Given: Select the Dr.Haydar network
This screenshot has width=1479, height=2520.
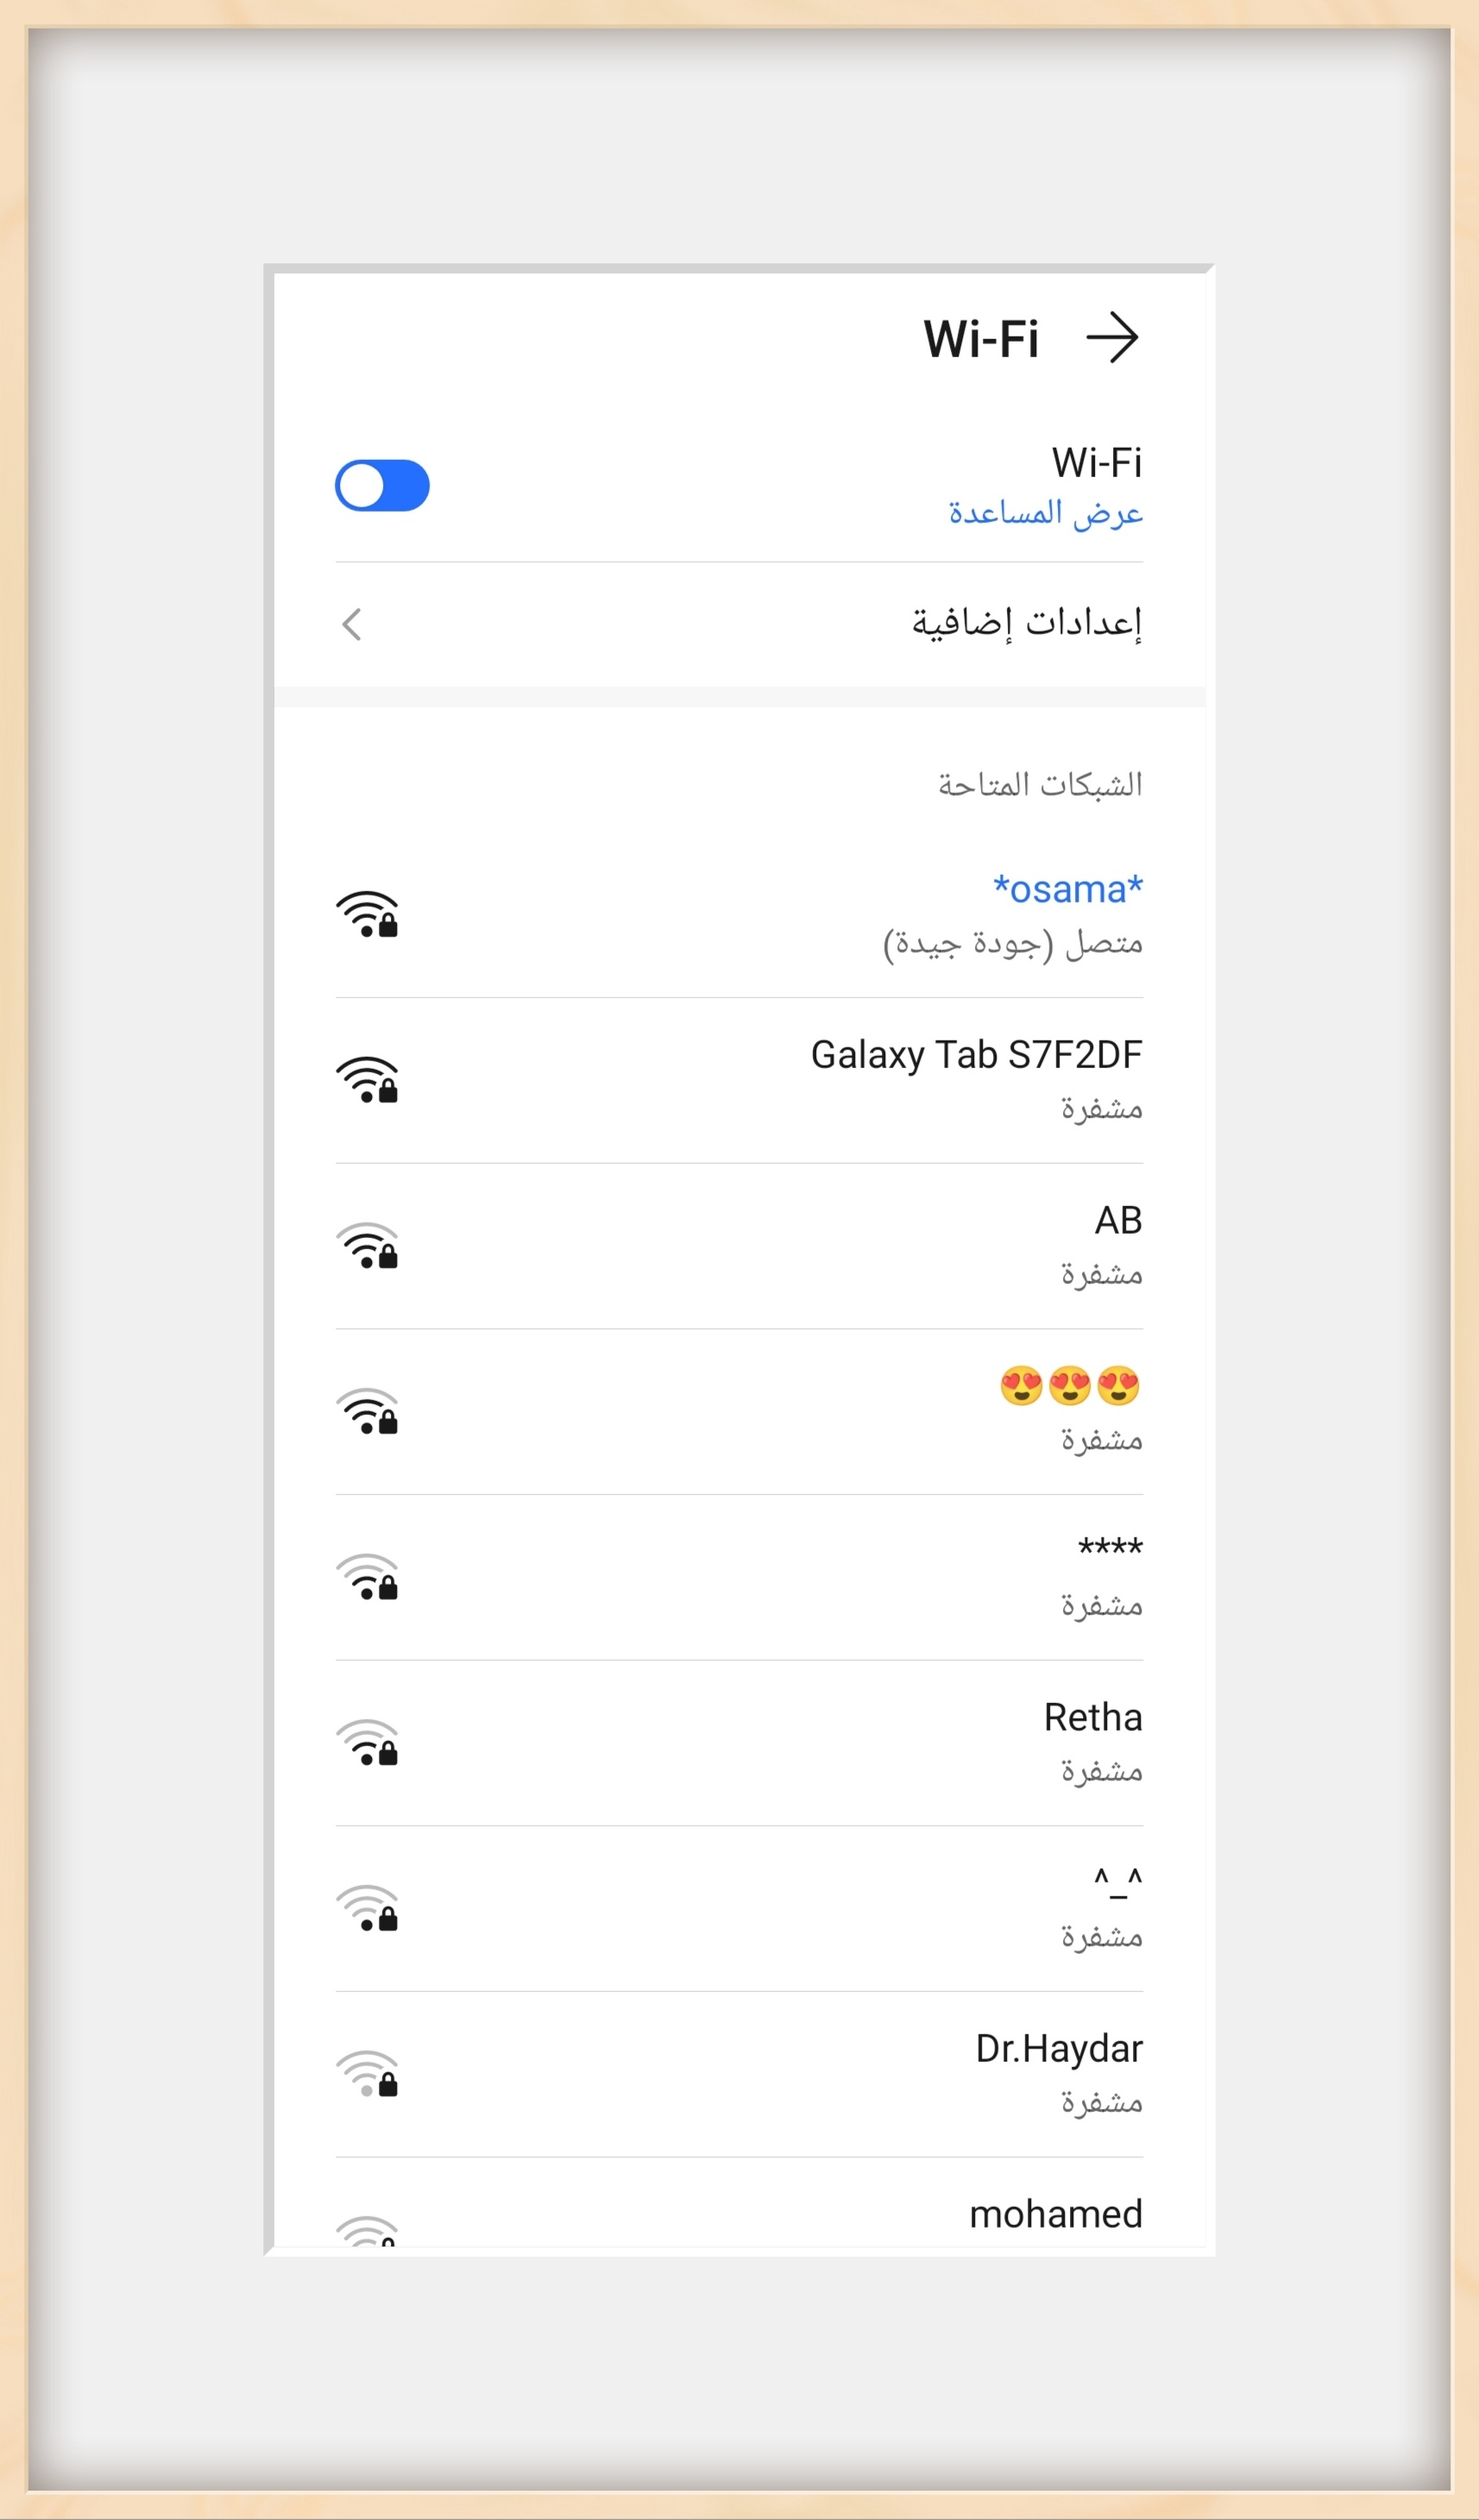Looking at the screenshot, I should [x=1057, y=2048].
